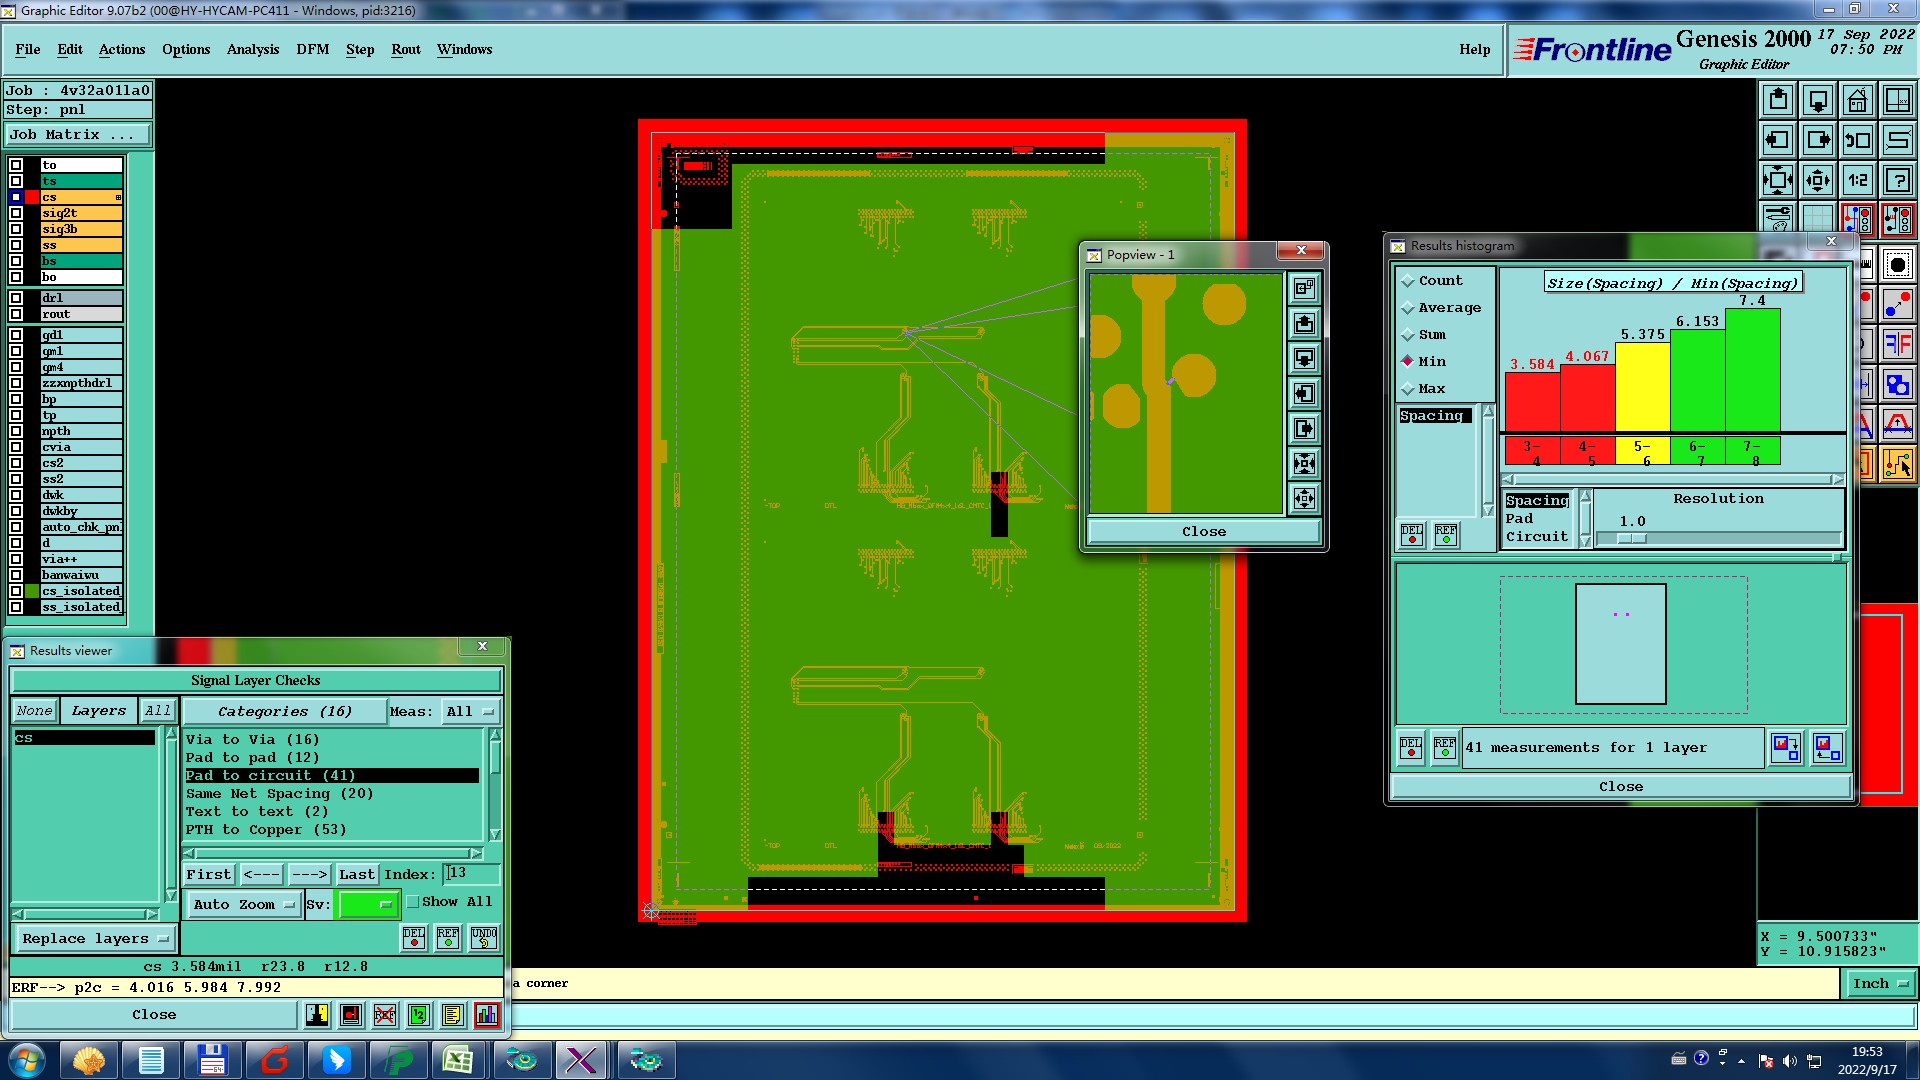Screen dimensions: 1920x1080
Task: Click the pan left icon in Popview
Action: pos(1304,394)
